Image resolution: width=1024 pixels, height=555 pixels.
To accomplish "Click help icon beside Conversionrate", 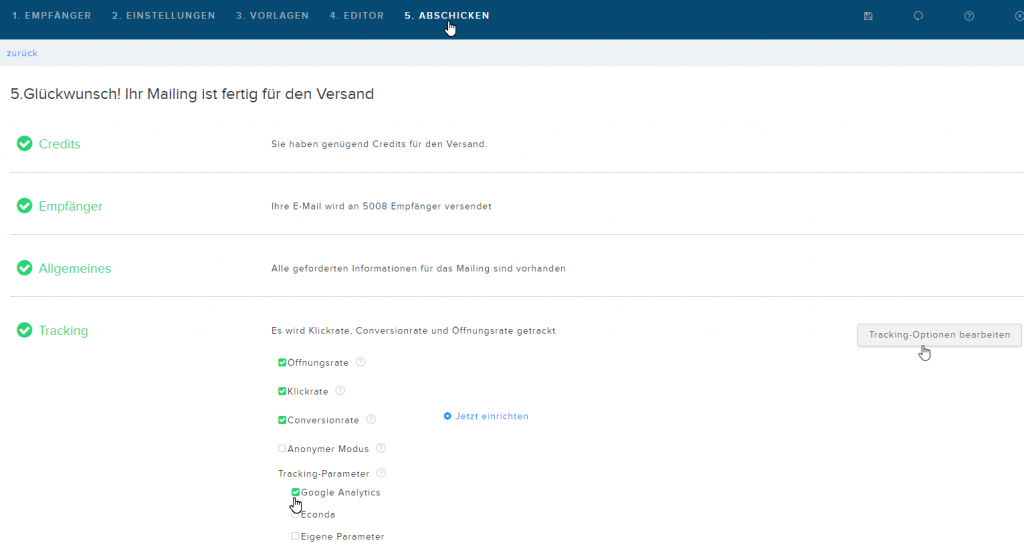I will click(371, 420).
